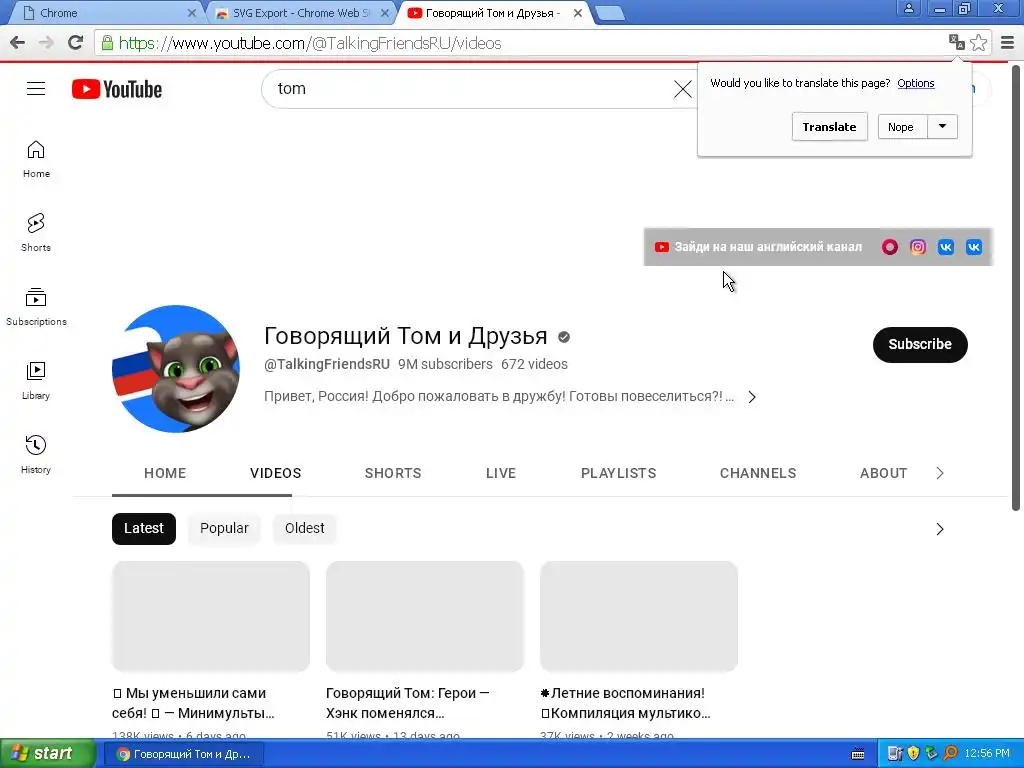Click the keyboard icon in the taskbar
1024x768 pixels.
click(x=858, y=754)
